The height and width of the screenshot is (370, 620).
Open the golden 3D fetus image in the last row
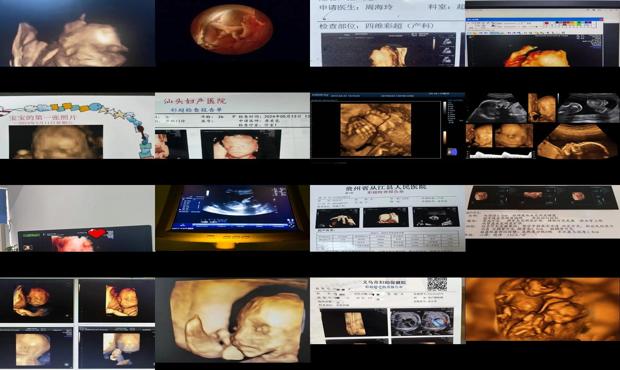click(x=542, y=310)
